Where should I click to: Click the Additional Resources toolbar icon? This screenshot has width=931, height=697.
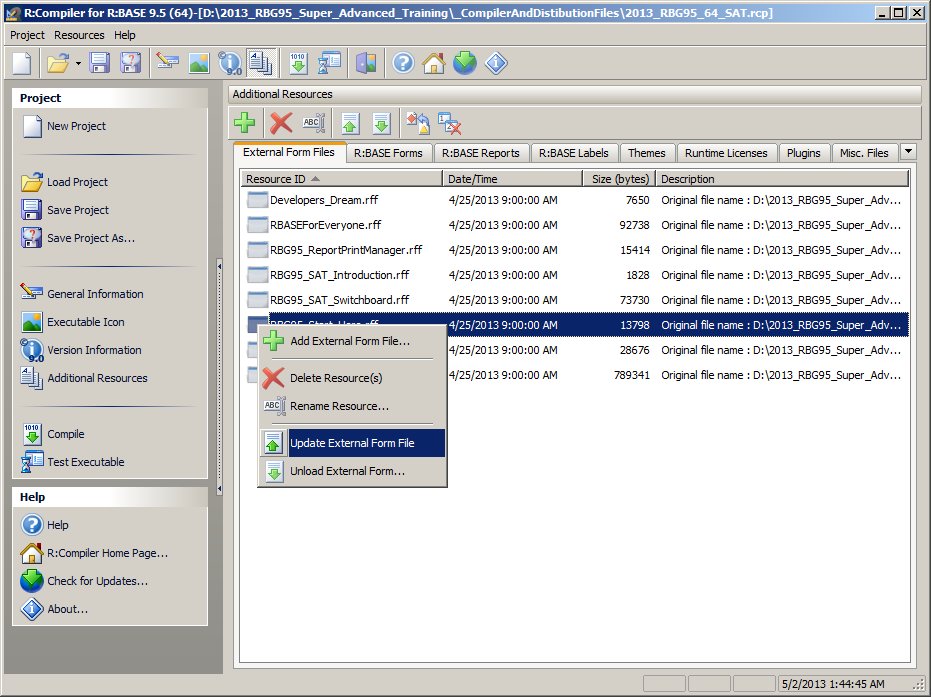coord(262,63)
